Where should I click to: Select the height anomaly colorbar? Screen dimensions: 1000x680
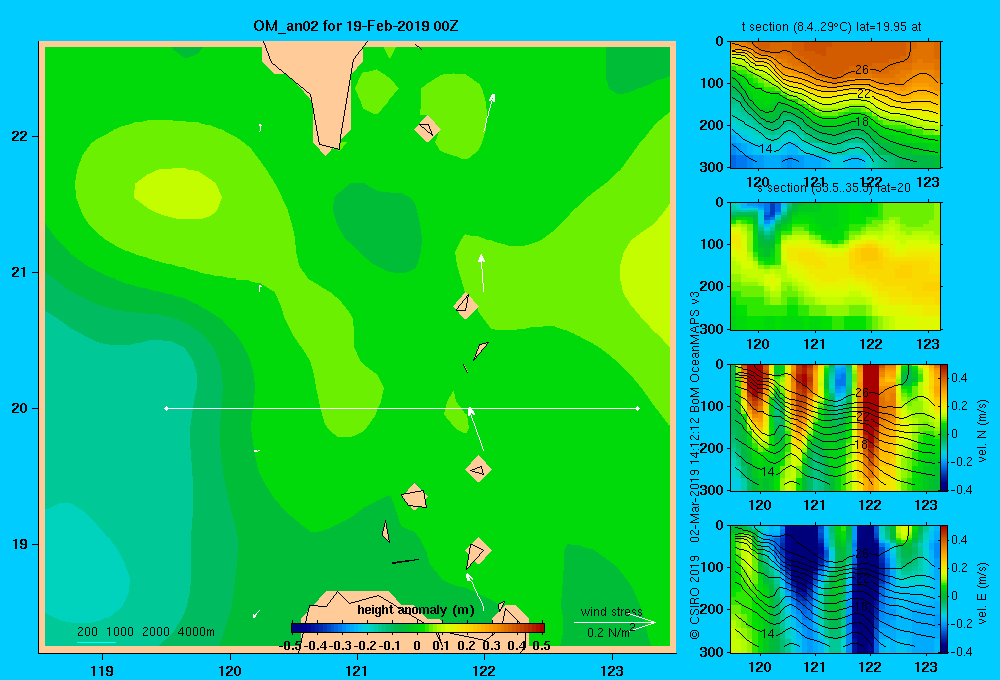[418, 628]
